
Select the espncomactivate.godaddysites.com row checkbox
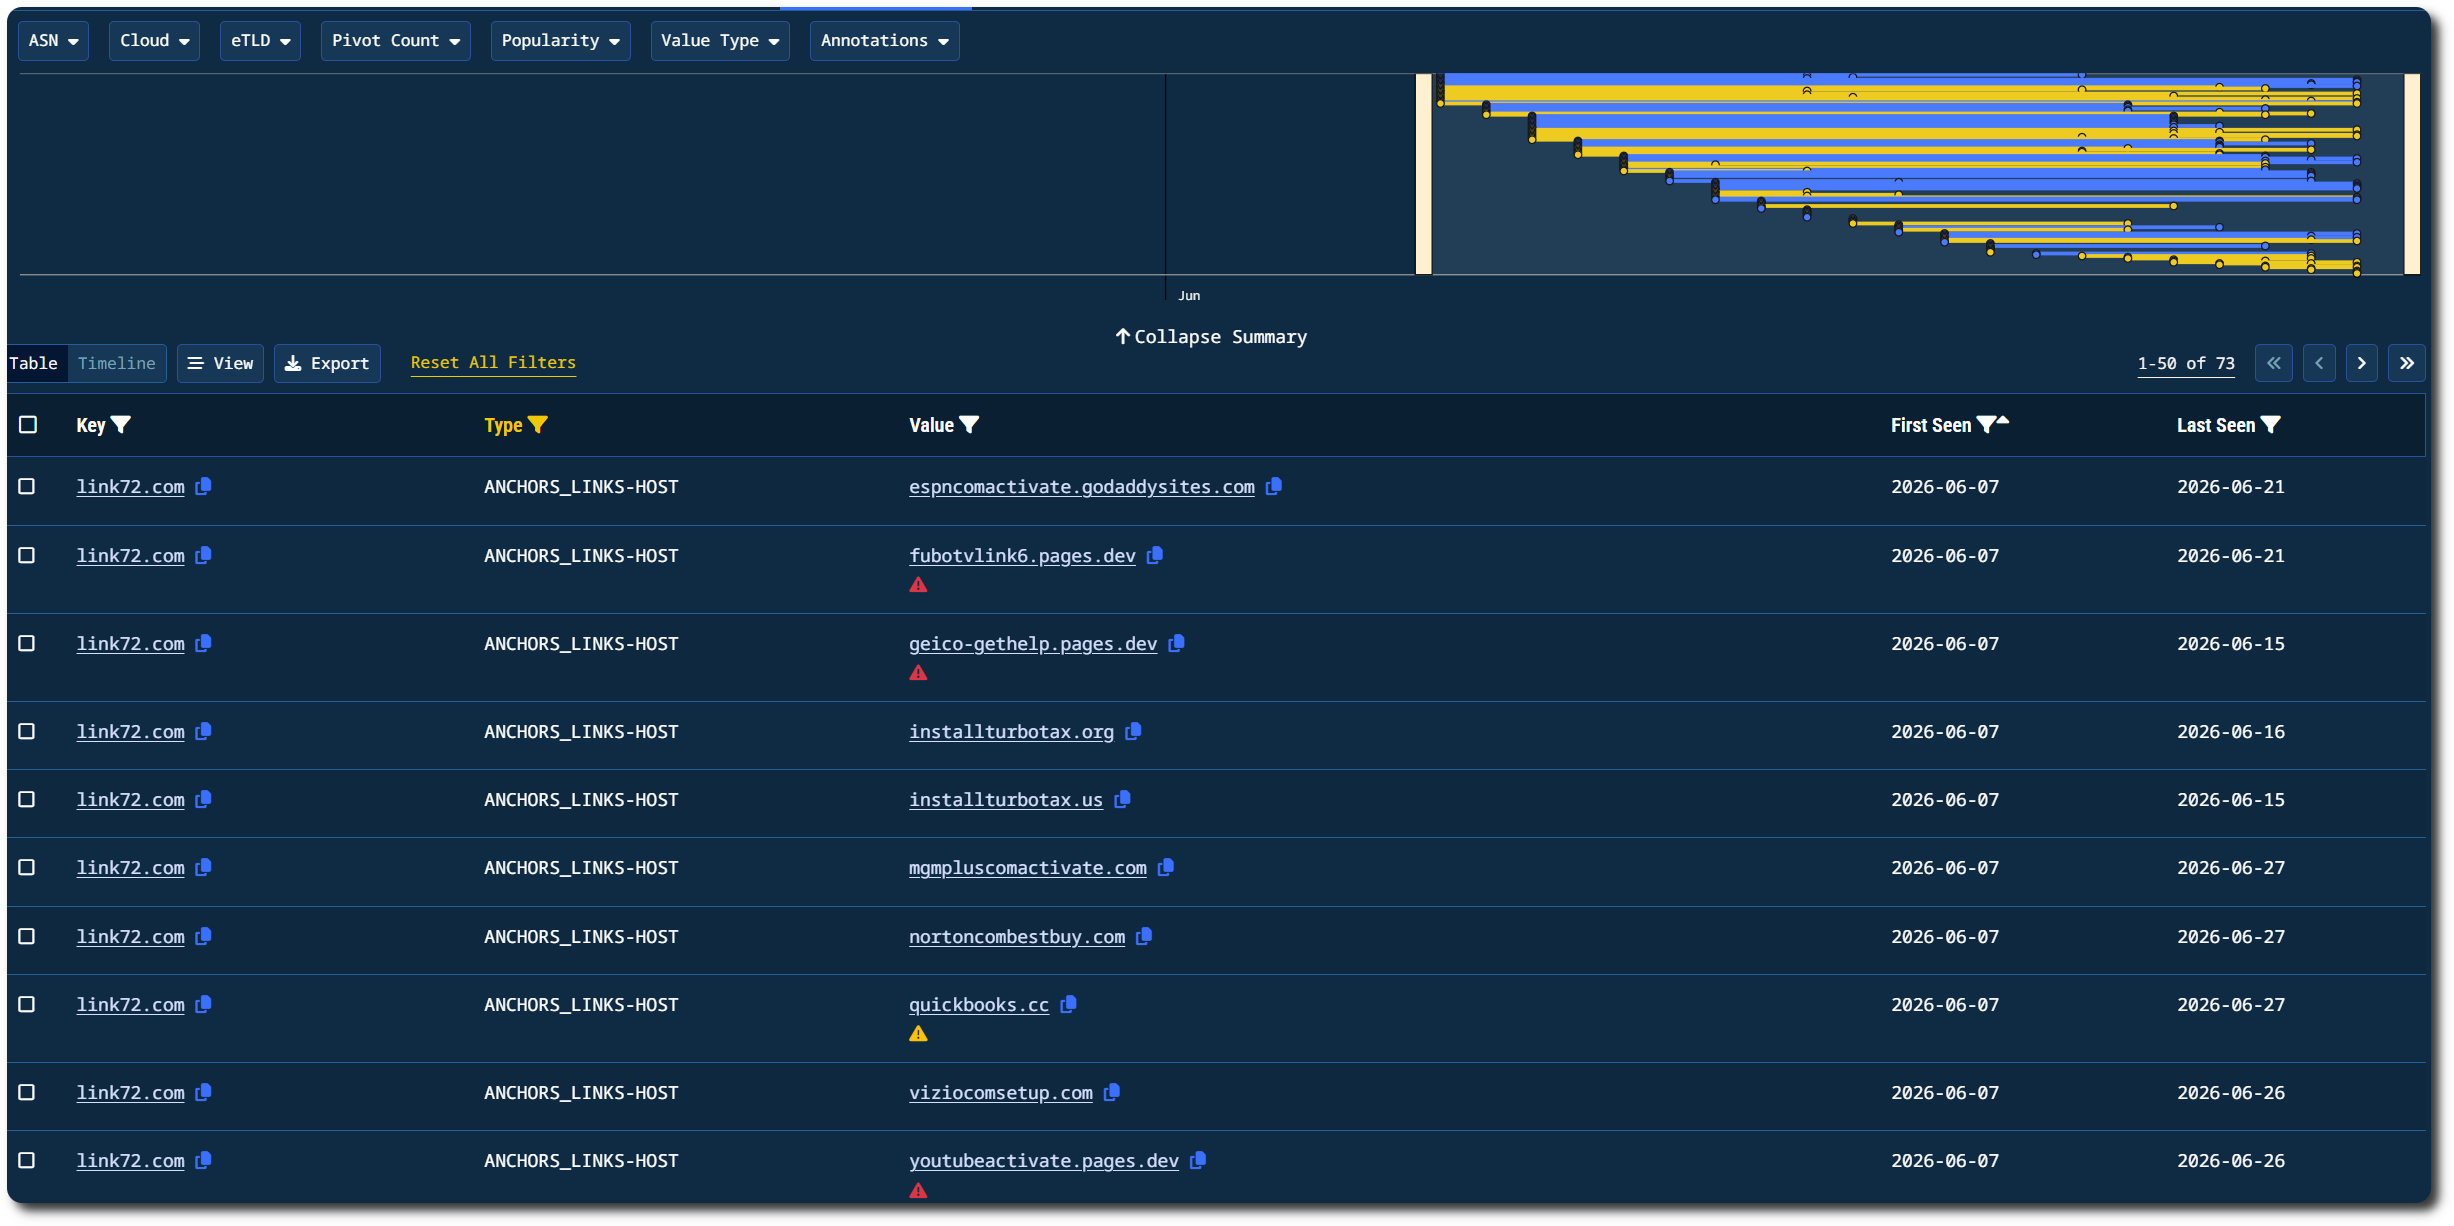[x=27, y=486]
